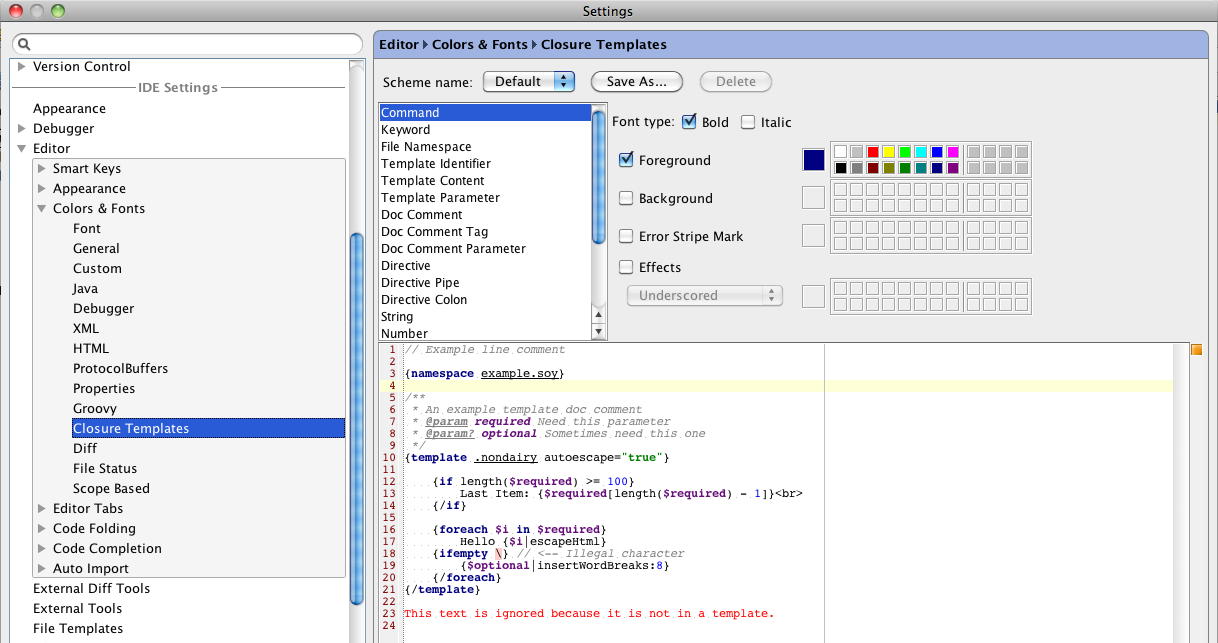Open the Scheme name Default dropdown
Screen dimensions: 1218x643
(x=529, y=82)
